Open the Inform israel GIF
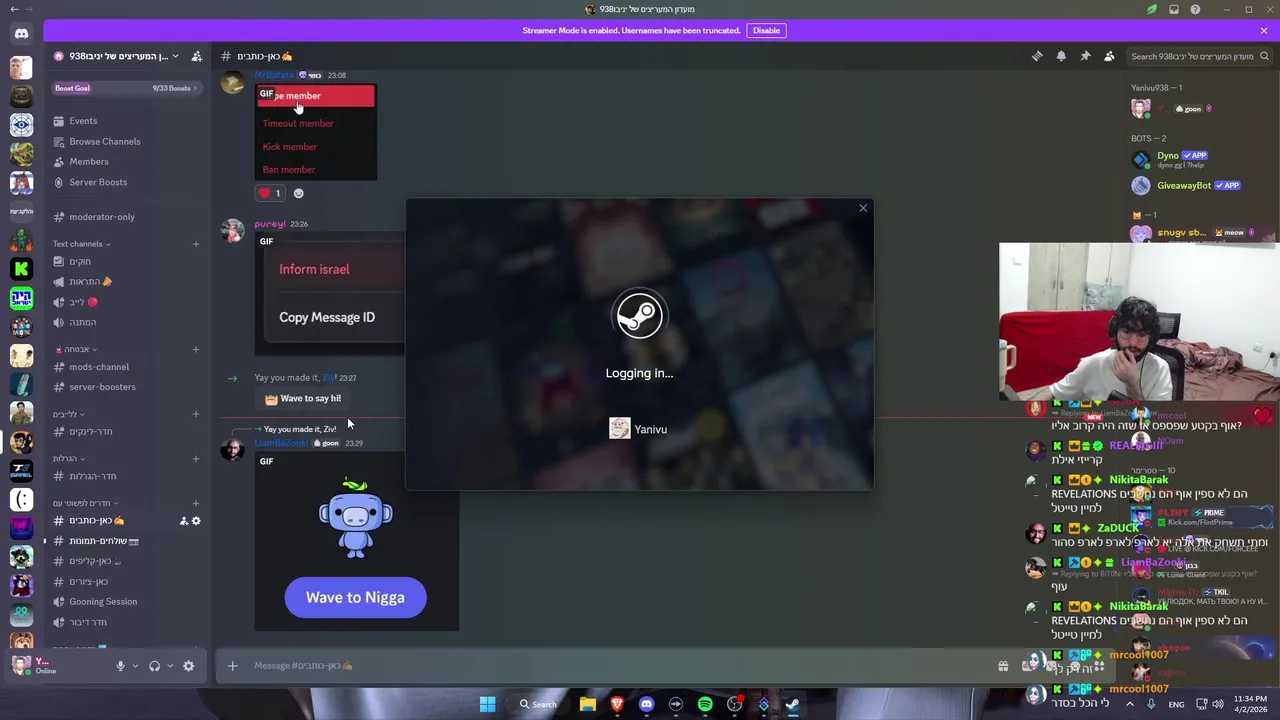This screenshot has height=720, width=1280. point(330,294)
